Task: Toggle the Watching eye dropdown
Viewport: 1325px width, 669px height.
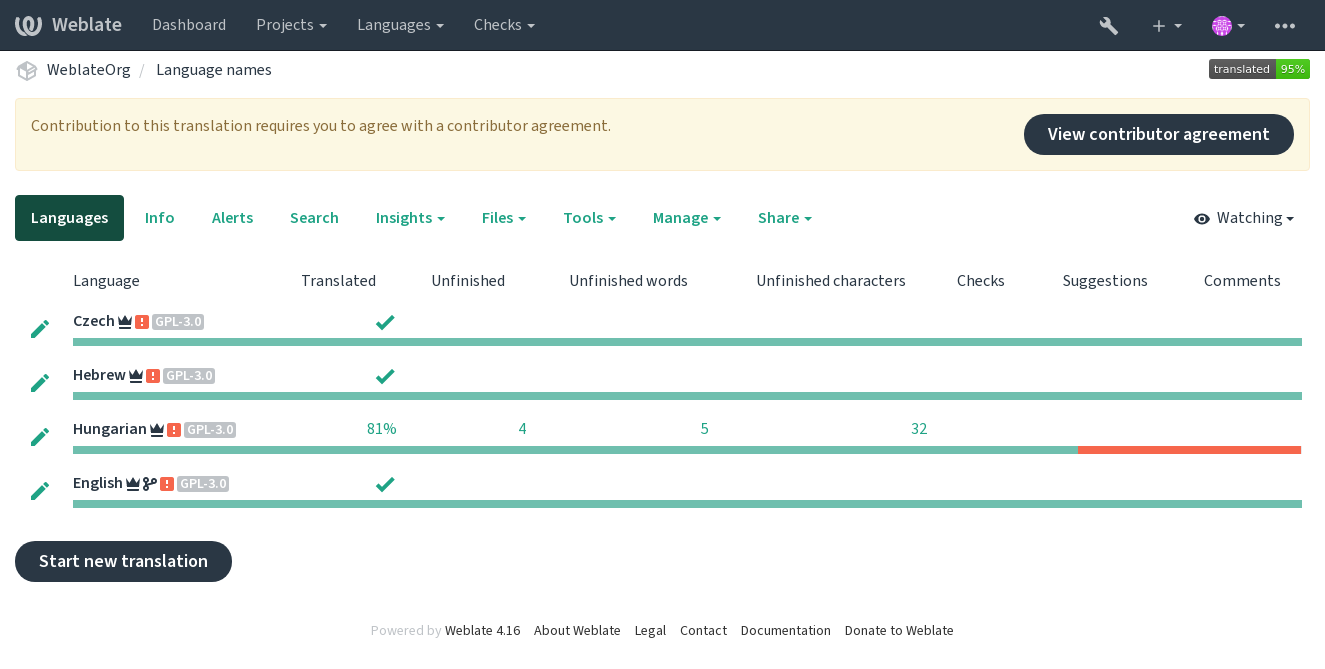Action: pos(1244,218)
